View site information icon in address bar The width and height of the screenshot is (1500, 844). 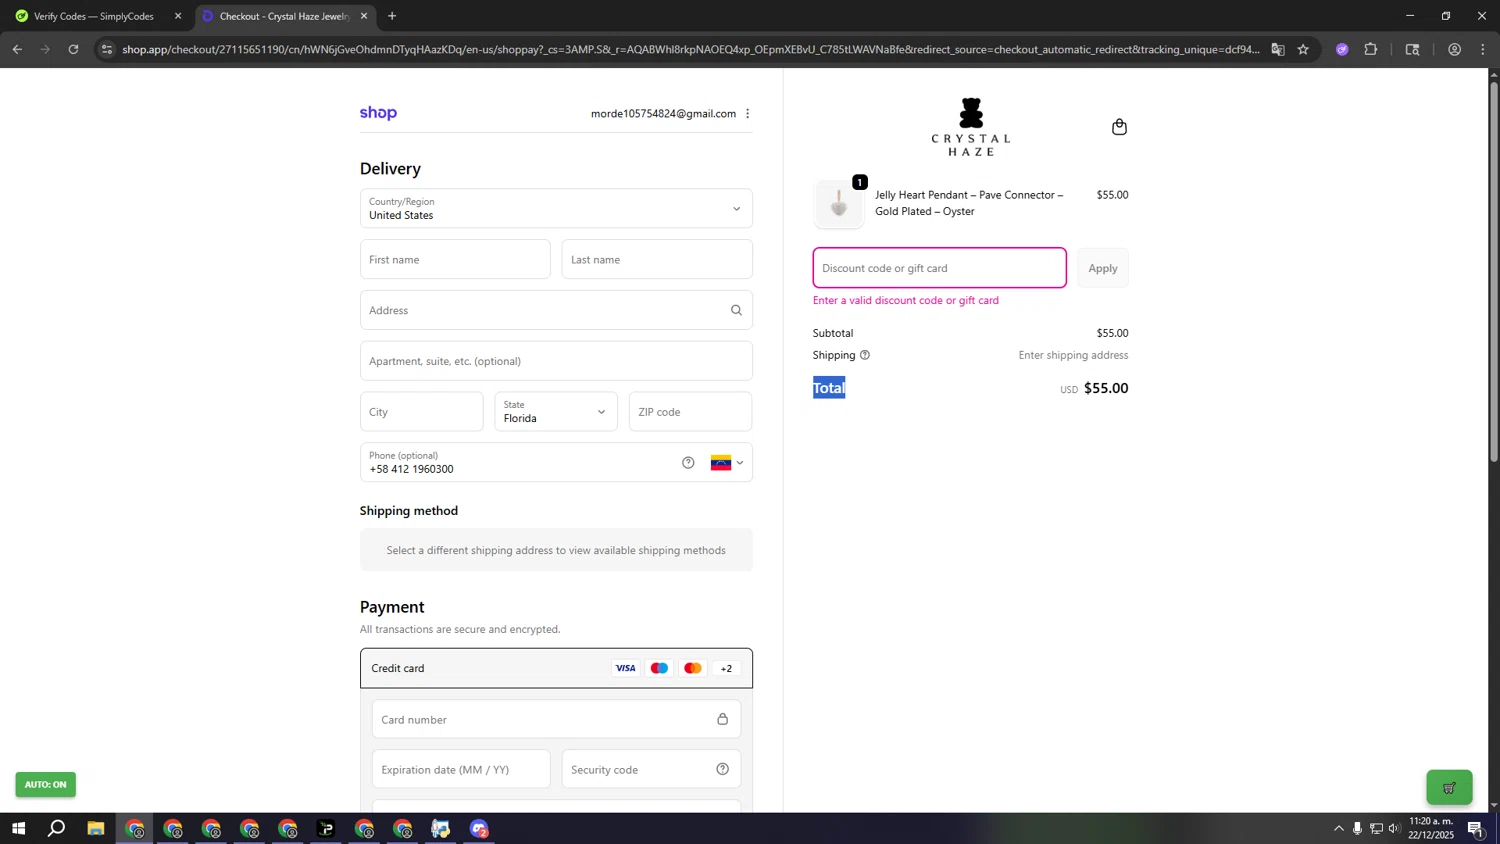(x=107, y=49)
